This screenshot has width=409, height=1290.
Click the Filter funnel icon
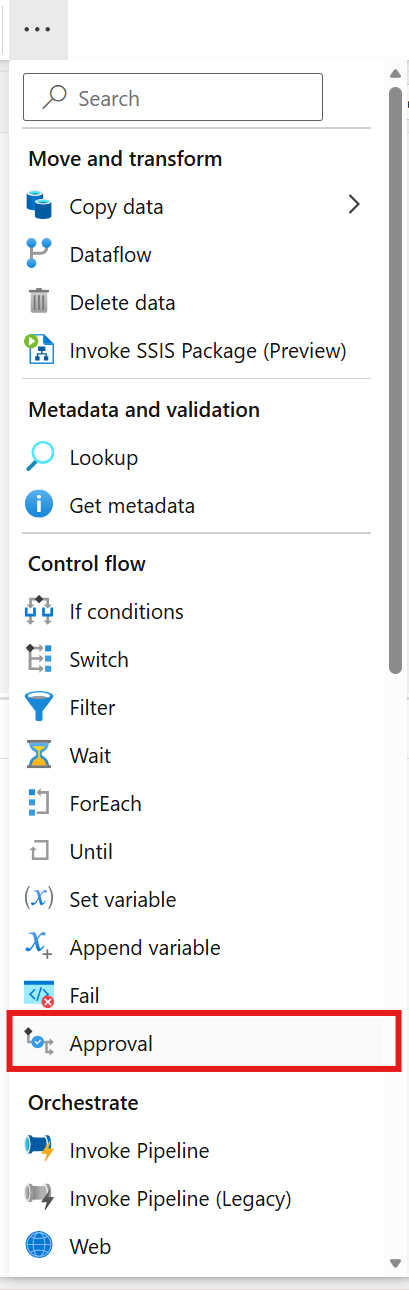[x=39, y=708]
